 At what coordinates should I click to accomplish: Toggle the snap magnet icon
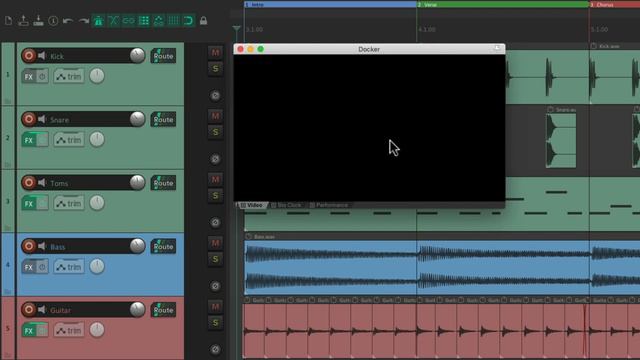click(x=188, y=20)
